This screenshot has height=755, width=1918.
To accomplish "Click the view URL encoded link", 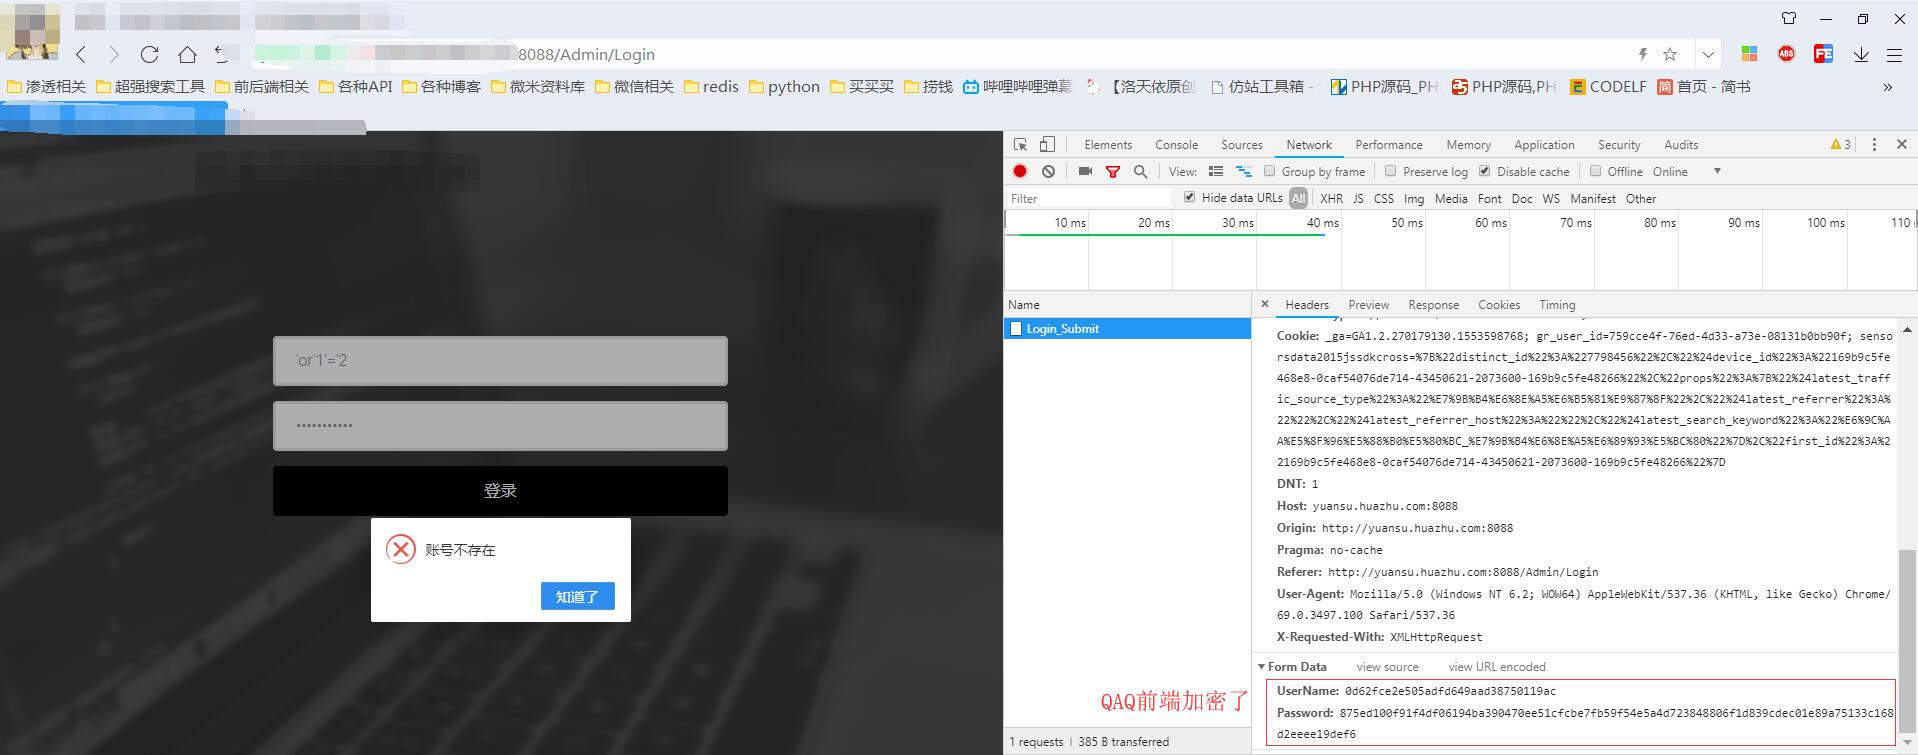I will point(1496,667).
